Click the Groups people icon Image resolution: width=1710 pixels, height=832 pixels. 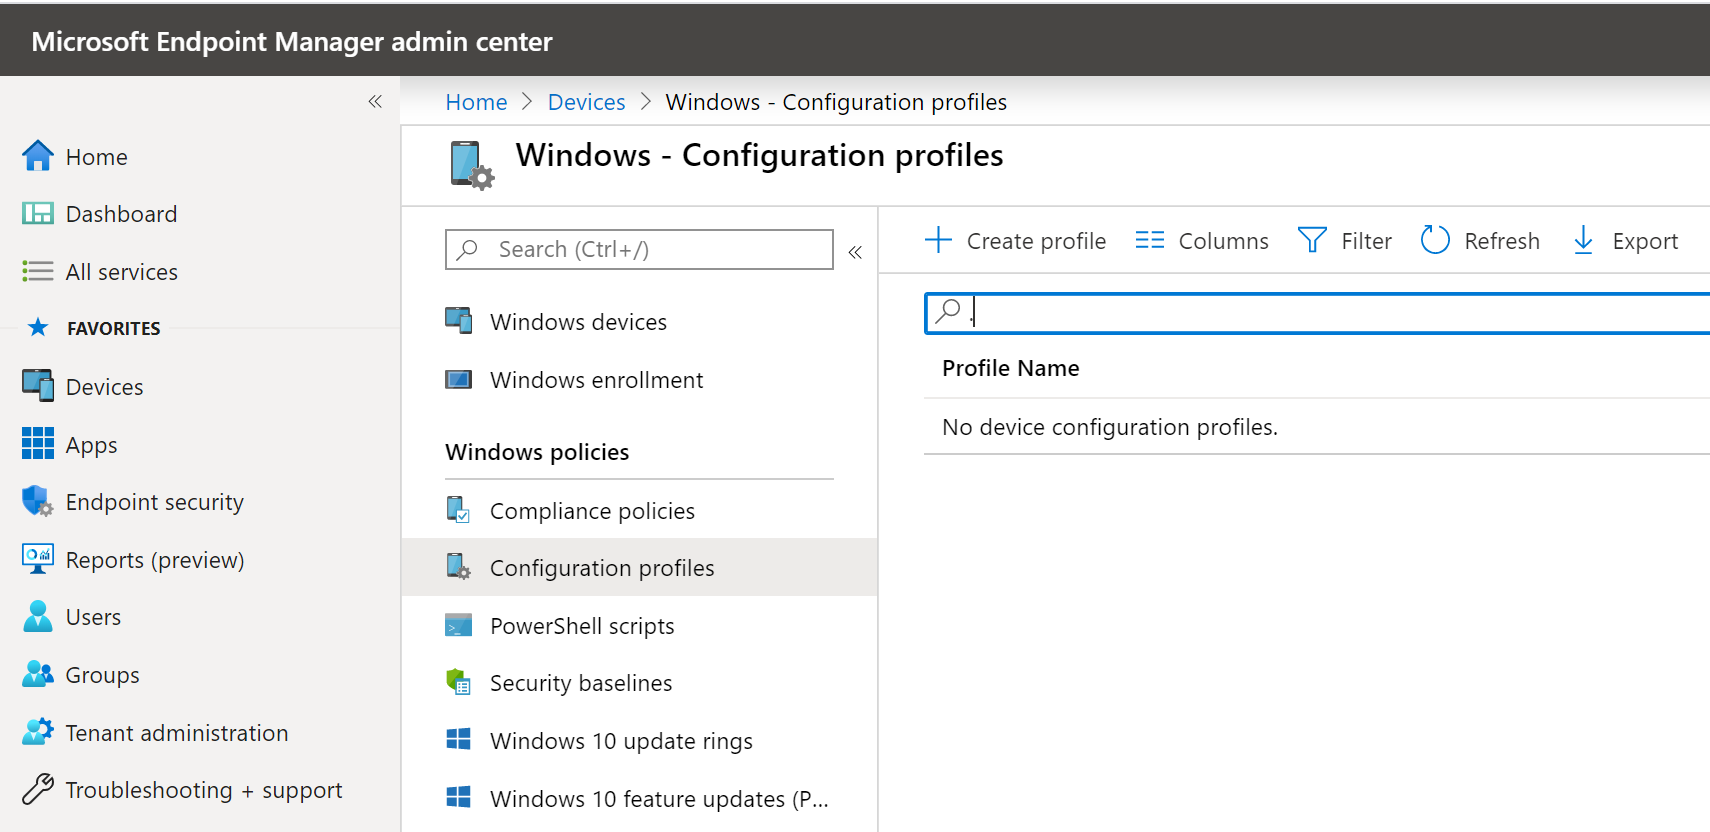coord(38,674)
